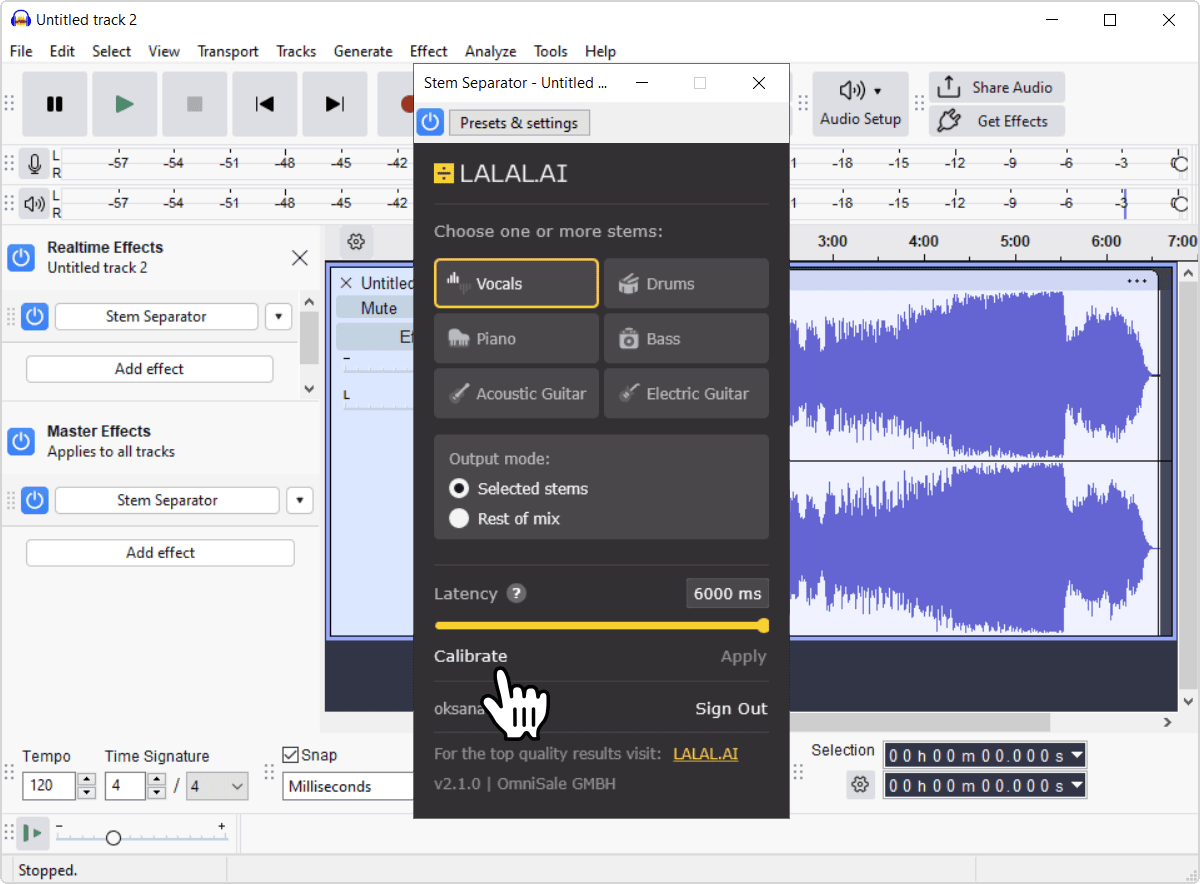Viewport: 1200px width, 884px height.
Task: Click Calibrate in Stem Separator
Action: coord(470,656)
